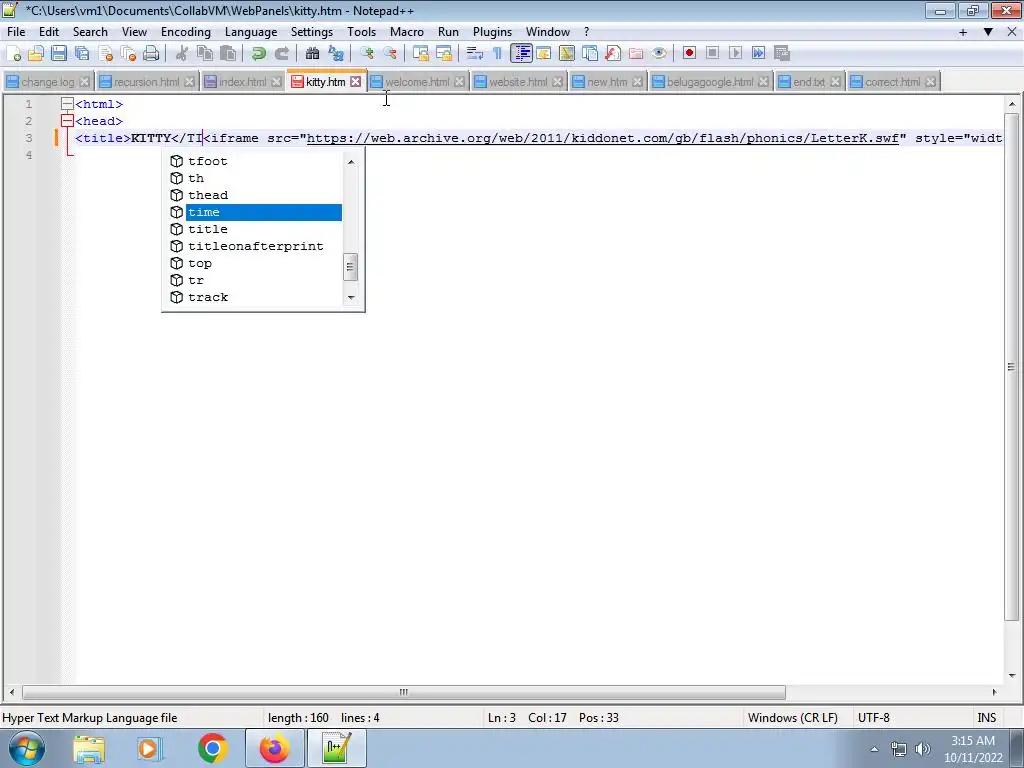Click the horizontal scrollbar in editor
Viewport: 1024px width, 768px height.
click(404, 692)
